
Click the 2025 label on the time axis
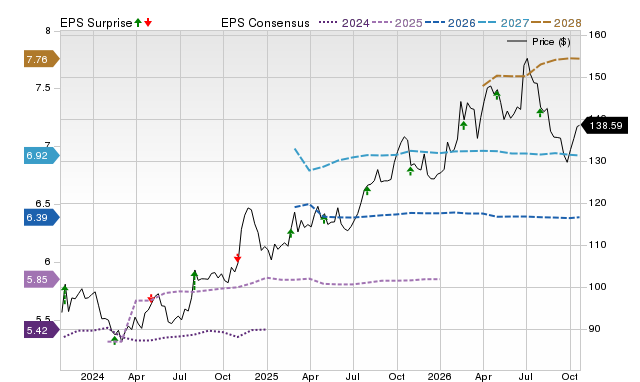pyautogui.click(x=267, y=376)
